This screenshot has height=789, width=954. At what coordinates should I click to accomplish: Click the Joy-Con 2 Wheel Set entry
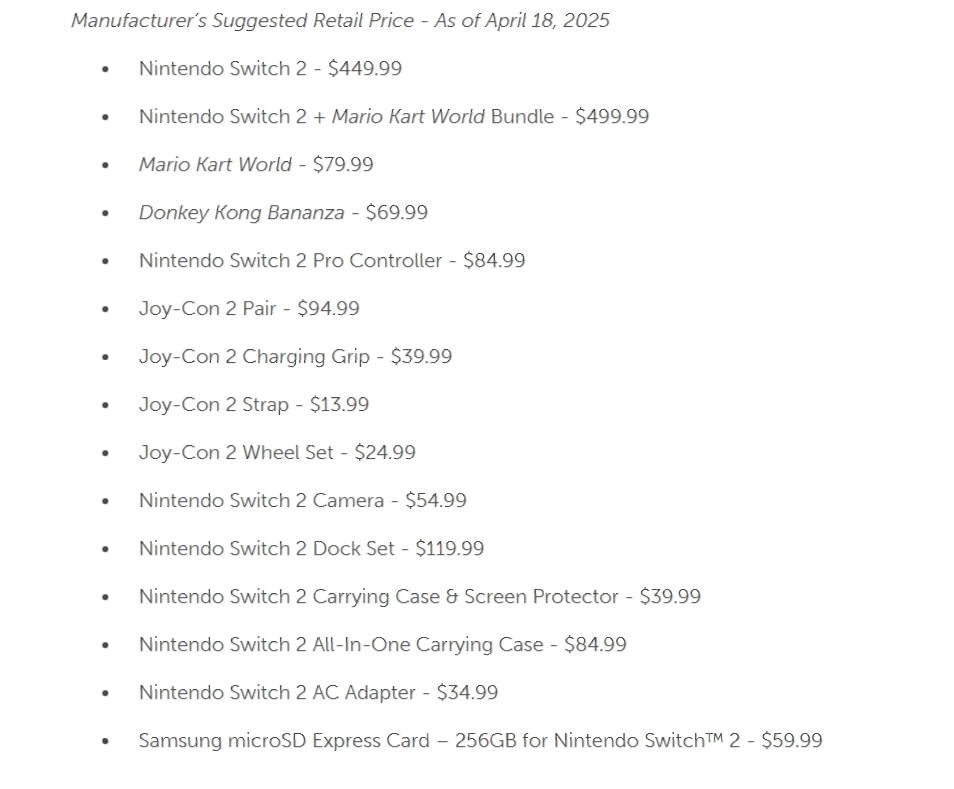click(277, 453)
